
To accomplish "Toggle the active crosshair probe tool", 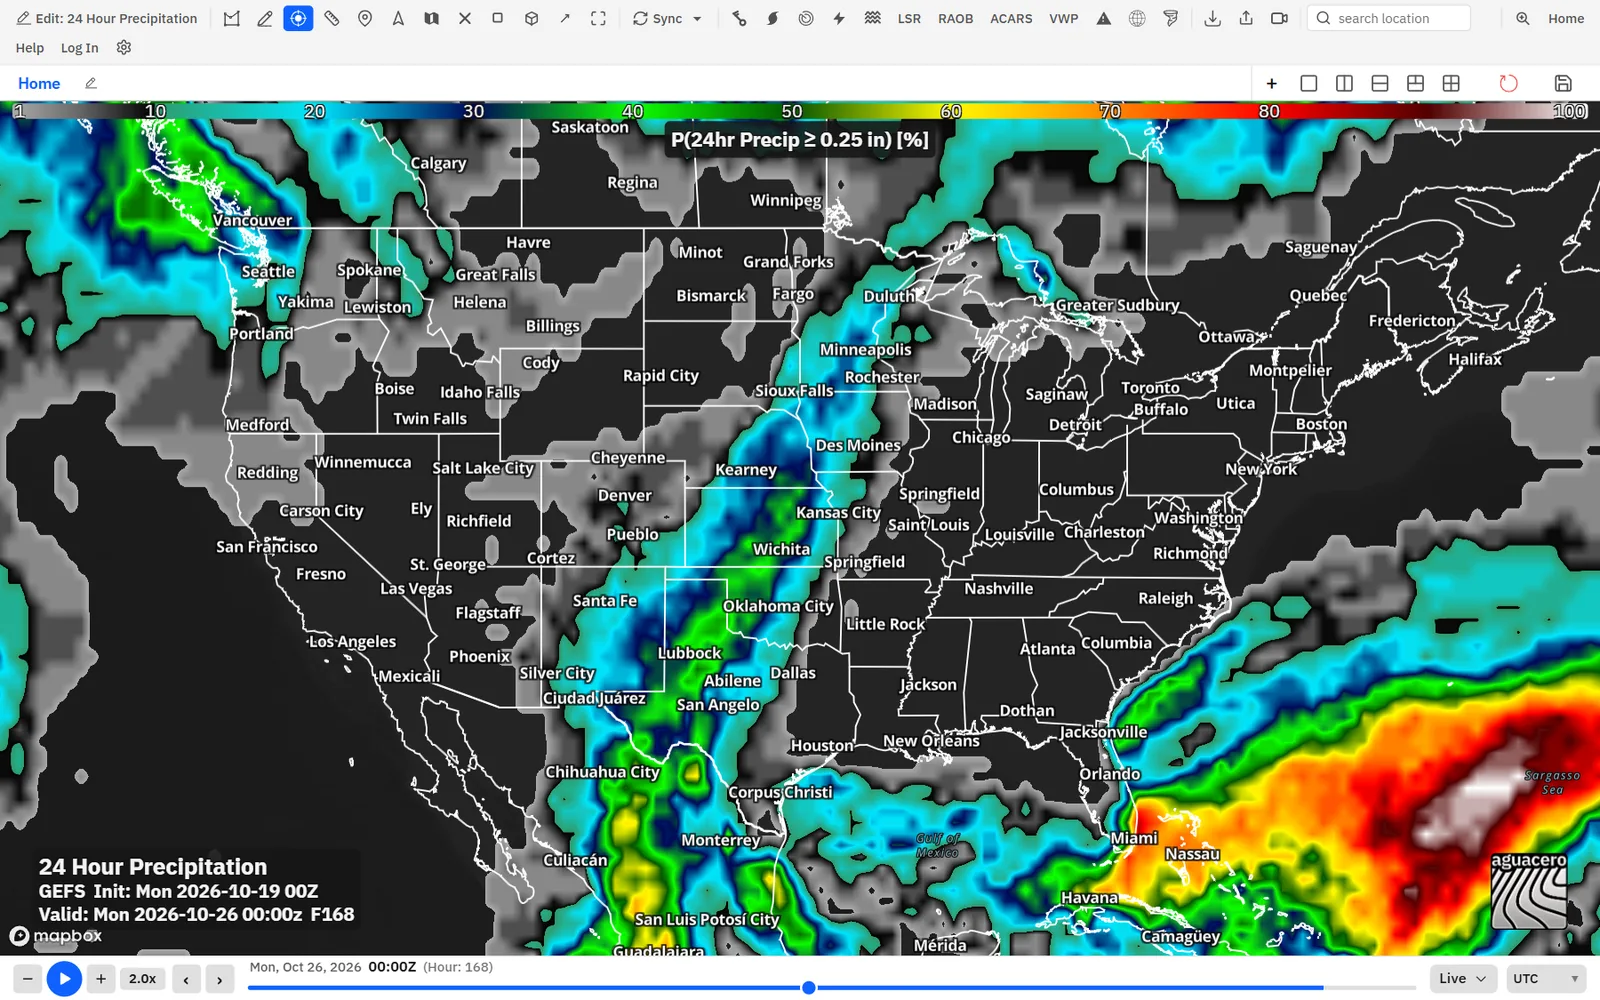I will tap(298, 18).
